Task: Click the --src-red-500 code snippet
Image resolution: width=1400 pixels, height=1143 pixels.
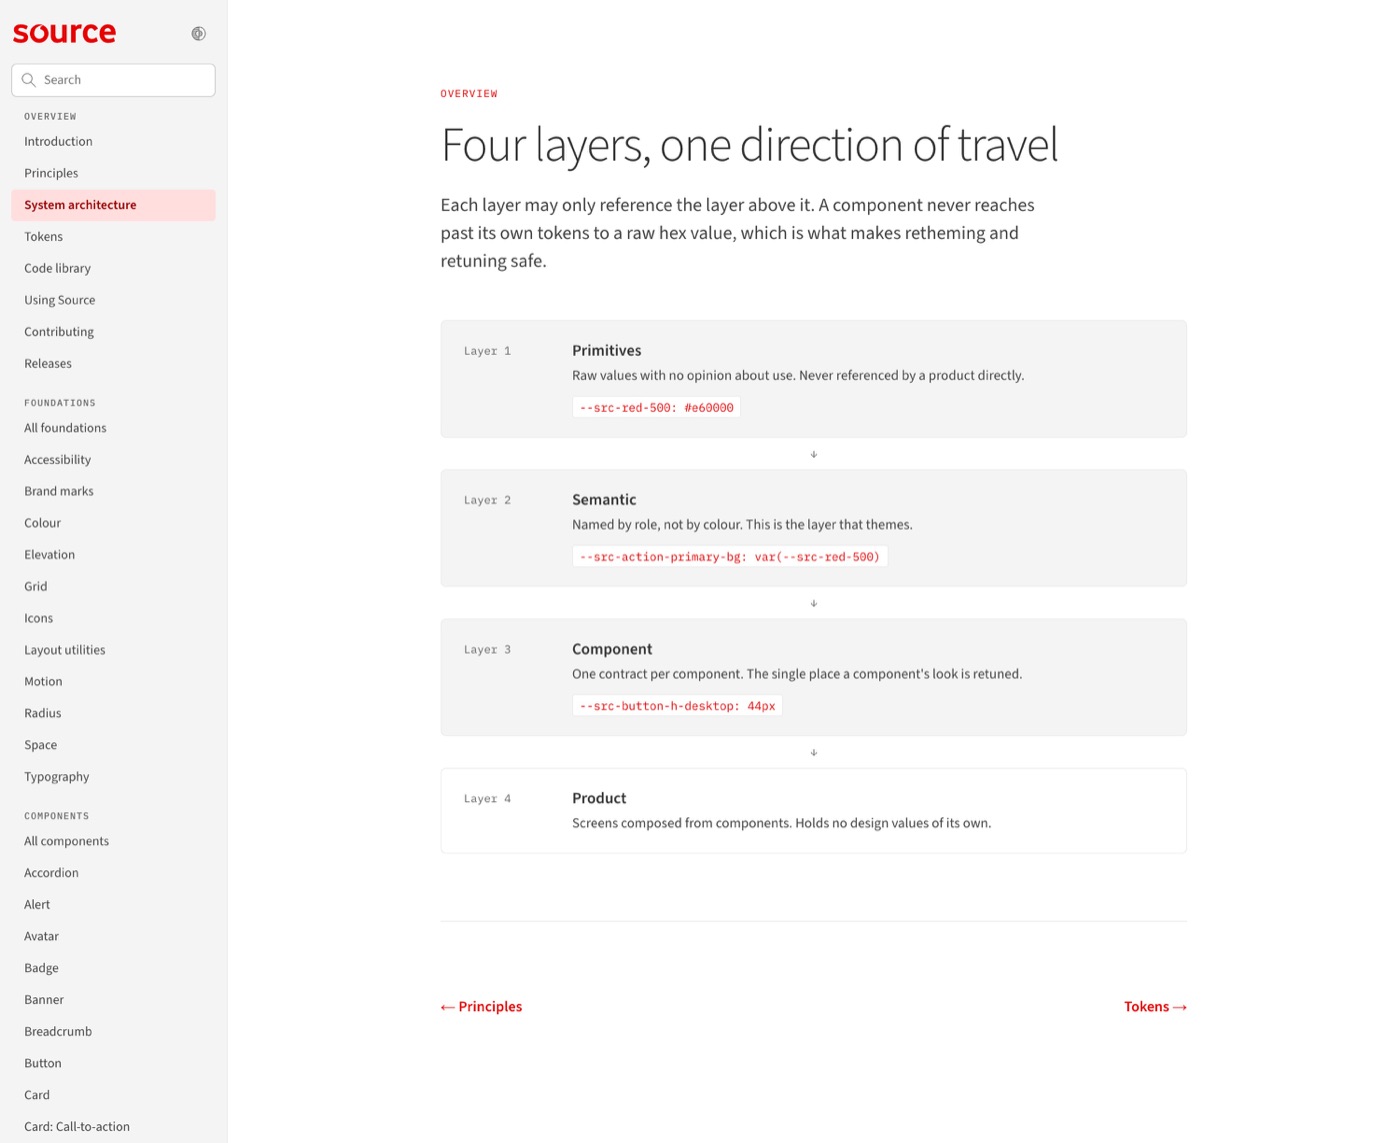Action: [656, 407]
